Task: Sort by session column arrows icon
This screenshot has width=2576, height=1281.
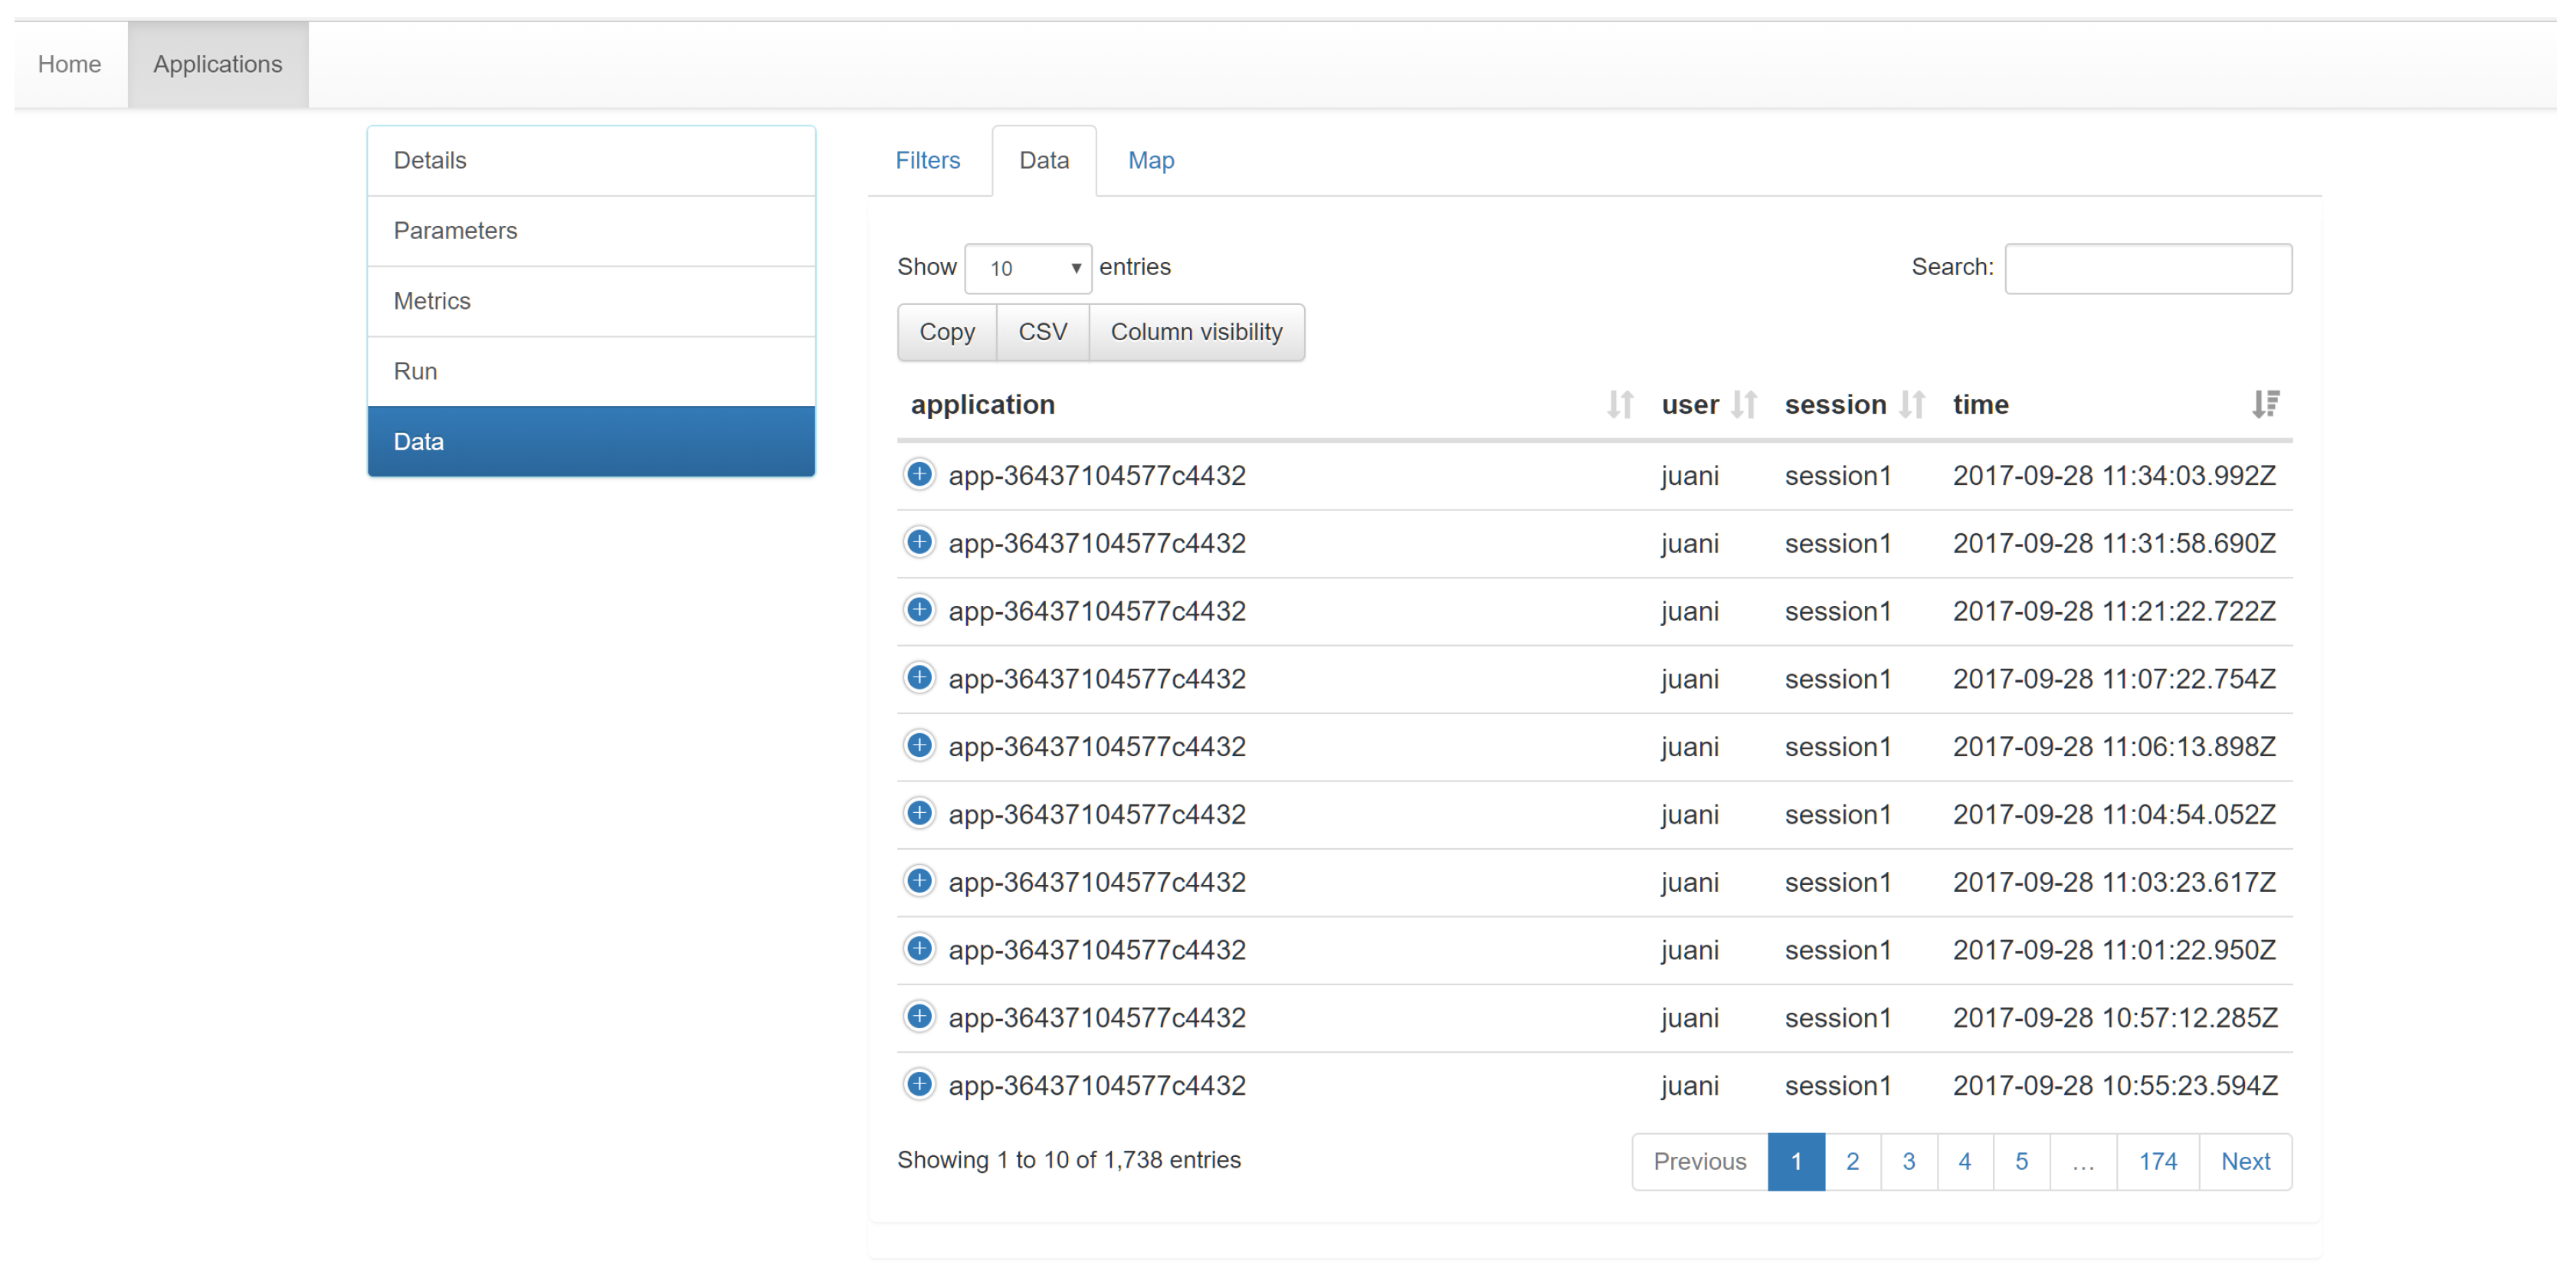Action: 1912,405
